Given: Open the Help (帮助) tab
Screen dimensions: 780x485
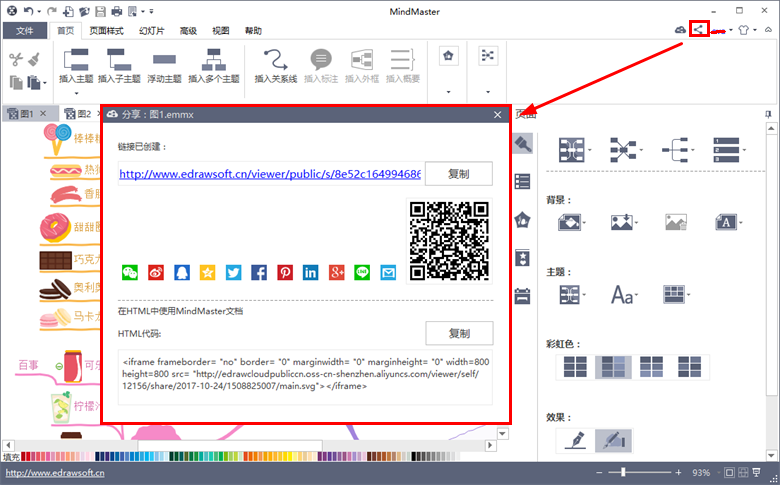Looking at the screenshot, I should 253,31.
